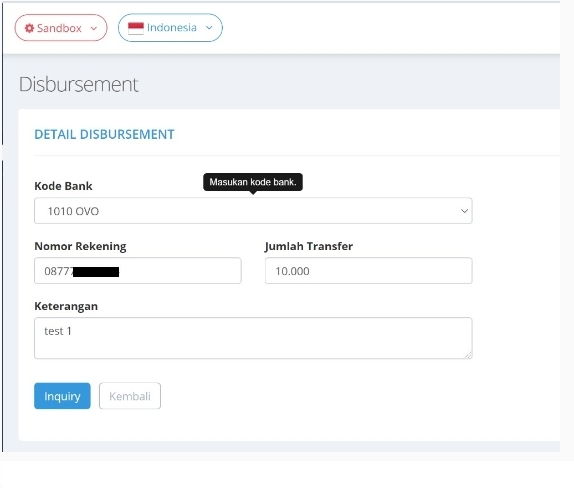
Task: Go back with the Kembali button
Action: pyautogui.click(x=130, y=396)
